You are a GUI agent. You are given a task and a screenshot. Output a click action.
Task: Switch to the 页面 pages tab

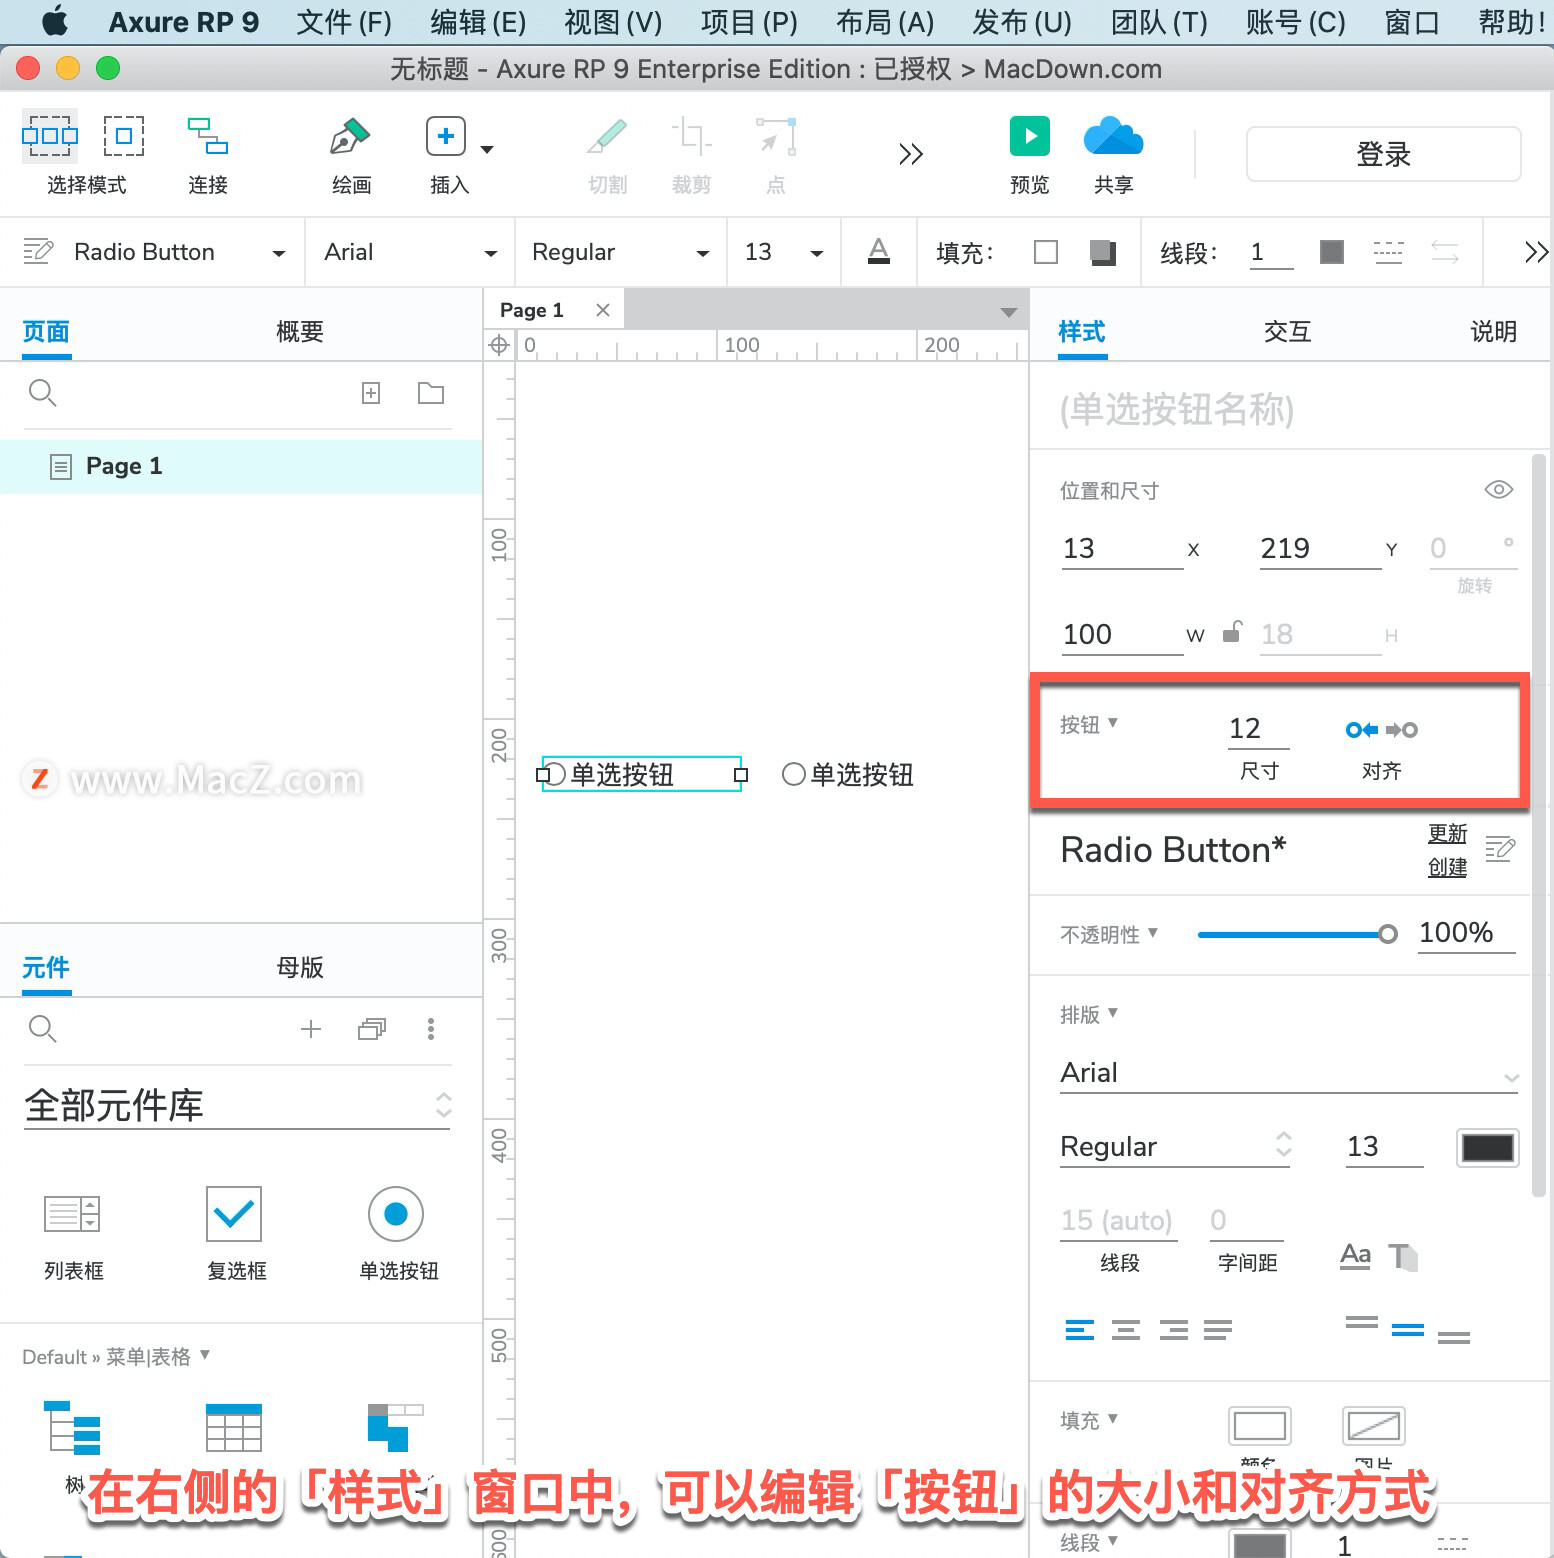point(46,332)
